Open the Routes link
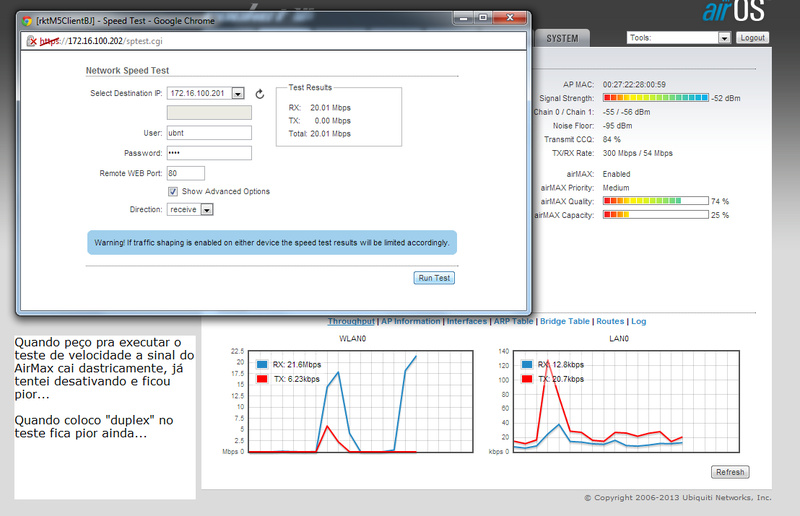 (610, 321)
